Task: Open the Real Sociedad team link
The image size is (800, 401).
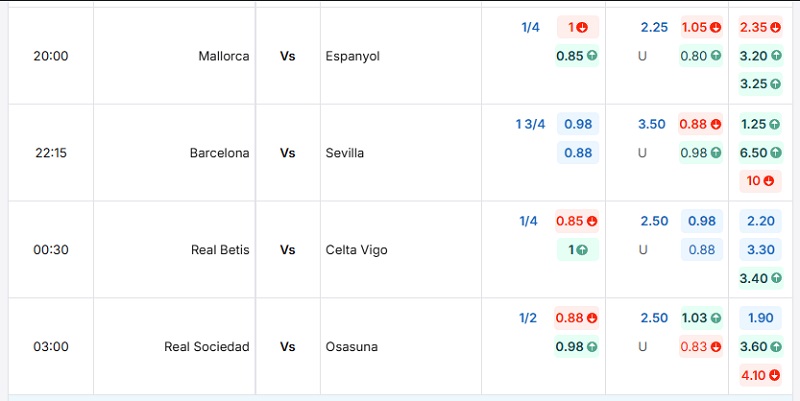Action: (x=207, y=347)
